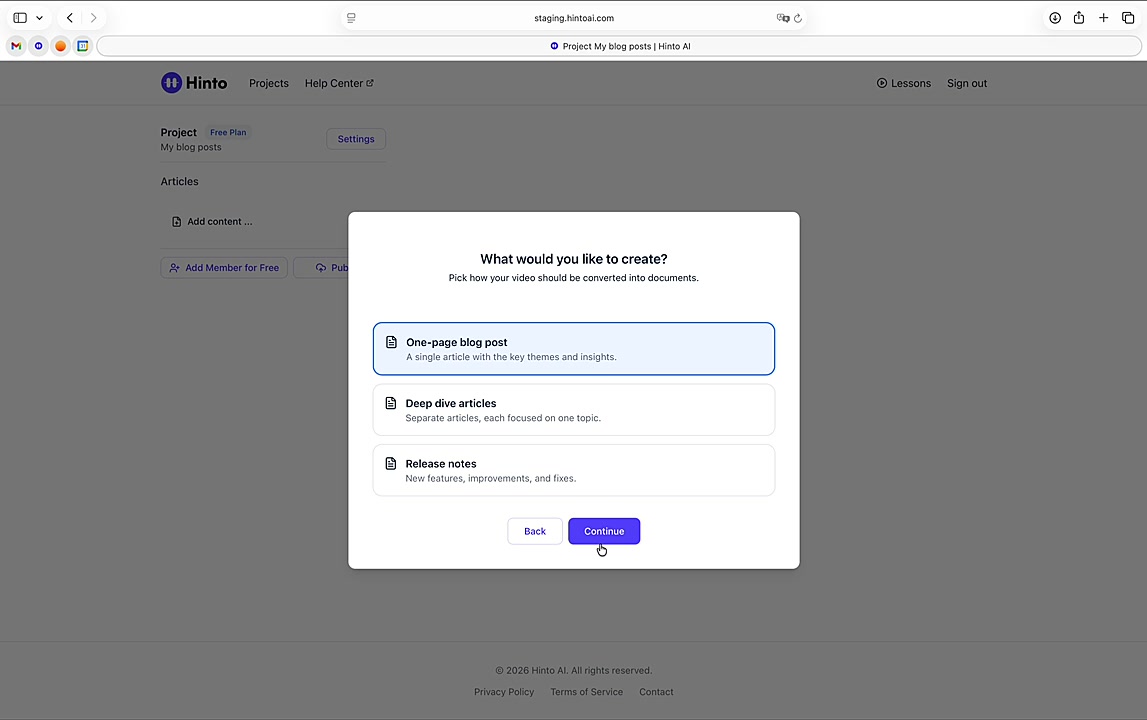The image size is (1147, 720).
Task: Toggle the Safari sidebar icon
Action: (x=20, y=18)
